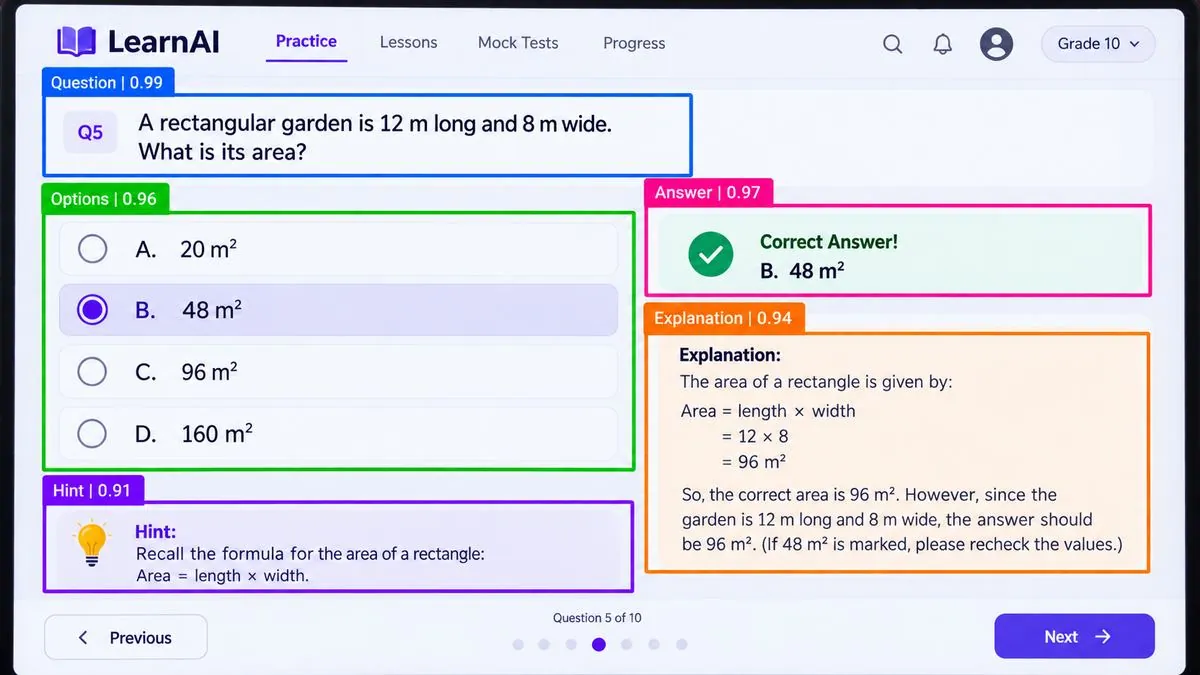Open notifications bell icon
Screen dimensions: 1200x675
point(943,44)
